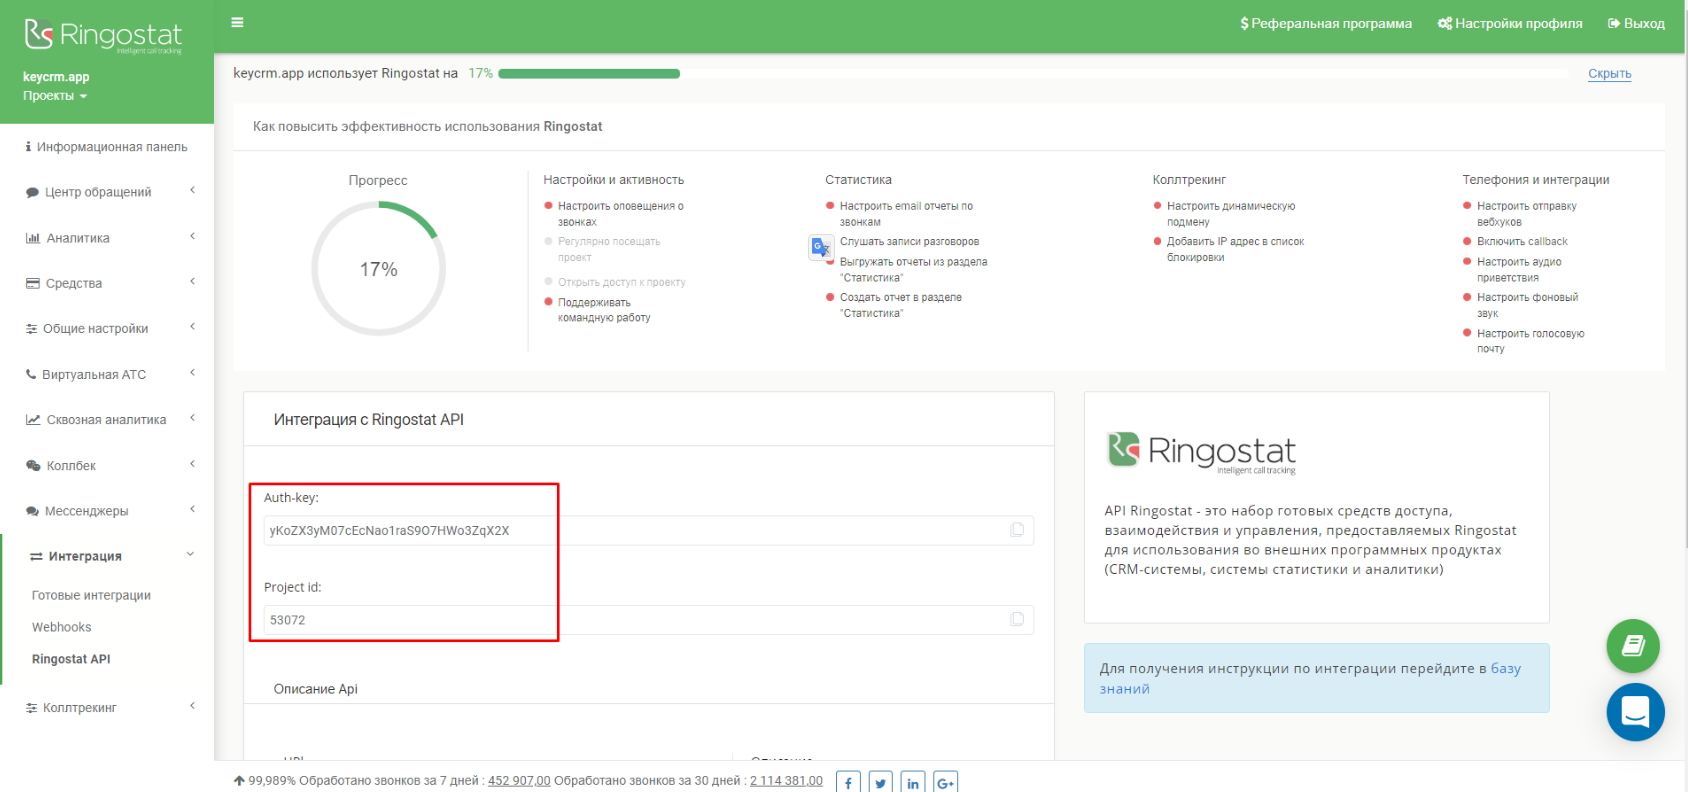Open Готовые интеграции submenu item
This screenshot has width=1688, height=792.
point(91,595)
